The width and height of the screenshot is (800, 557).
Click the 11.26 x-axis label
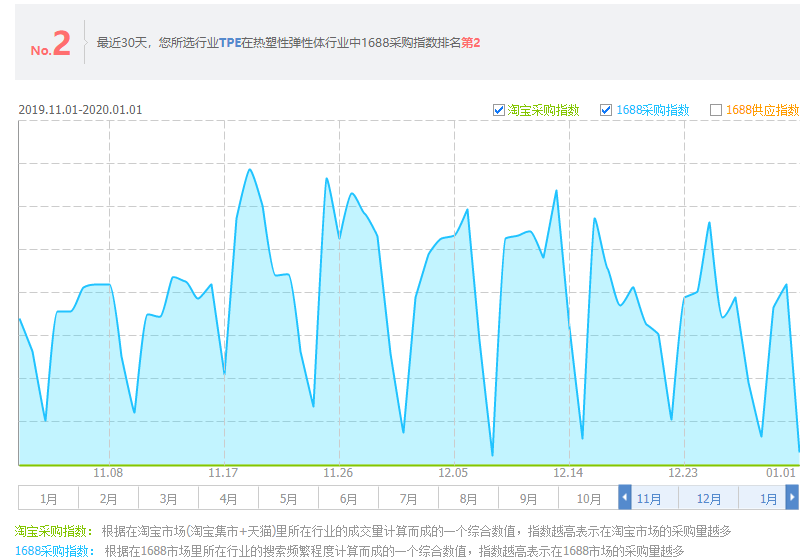pyautogui.click(x=338, y=473)
